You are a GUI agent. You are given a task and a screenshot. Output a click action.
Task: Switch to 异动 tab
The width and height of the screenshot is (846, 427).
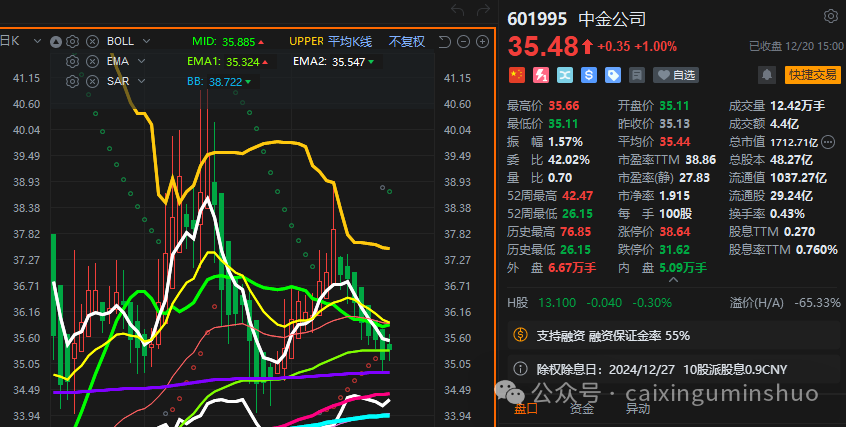point(637,409)
